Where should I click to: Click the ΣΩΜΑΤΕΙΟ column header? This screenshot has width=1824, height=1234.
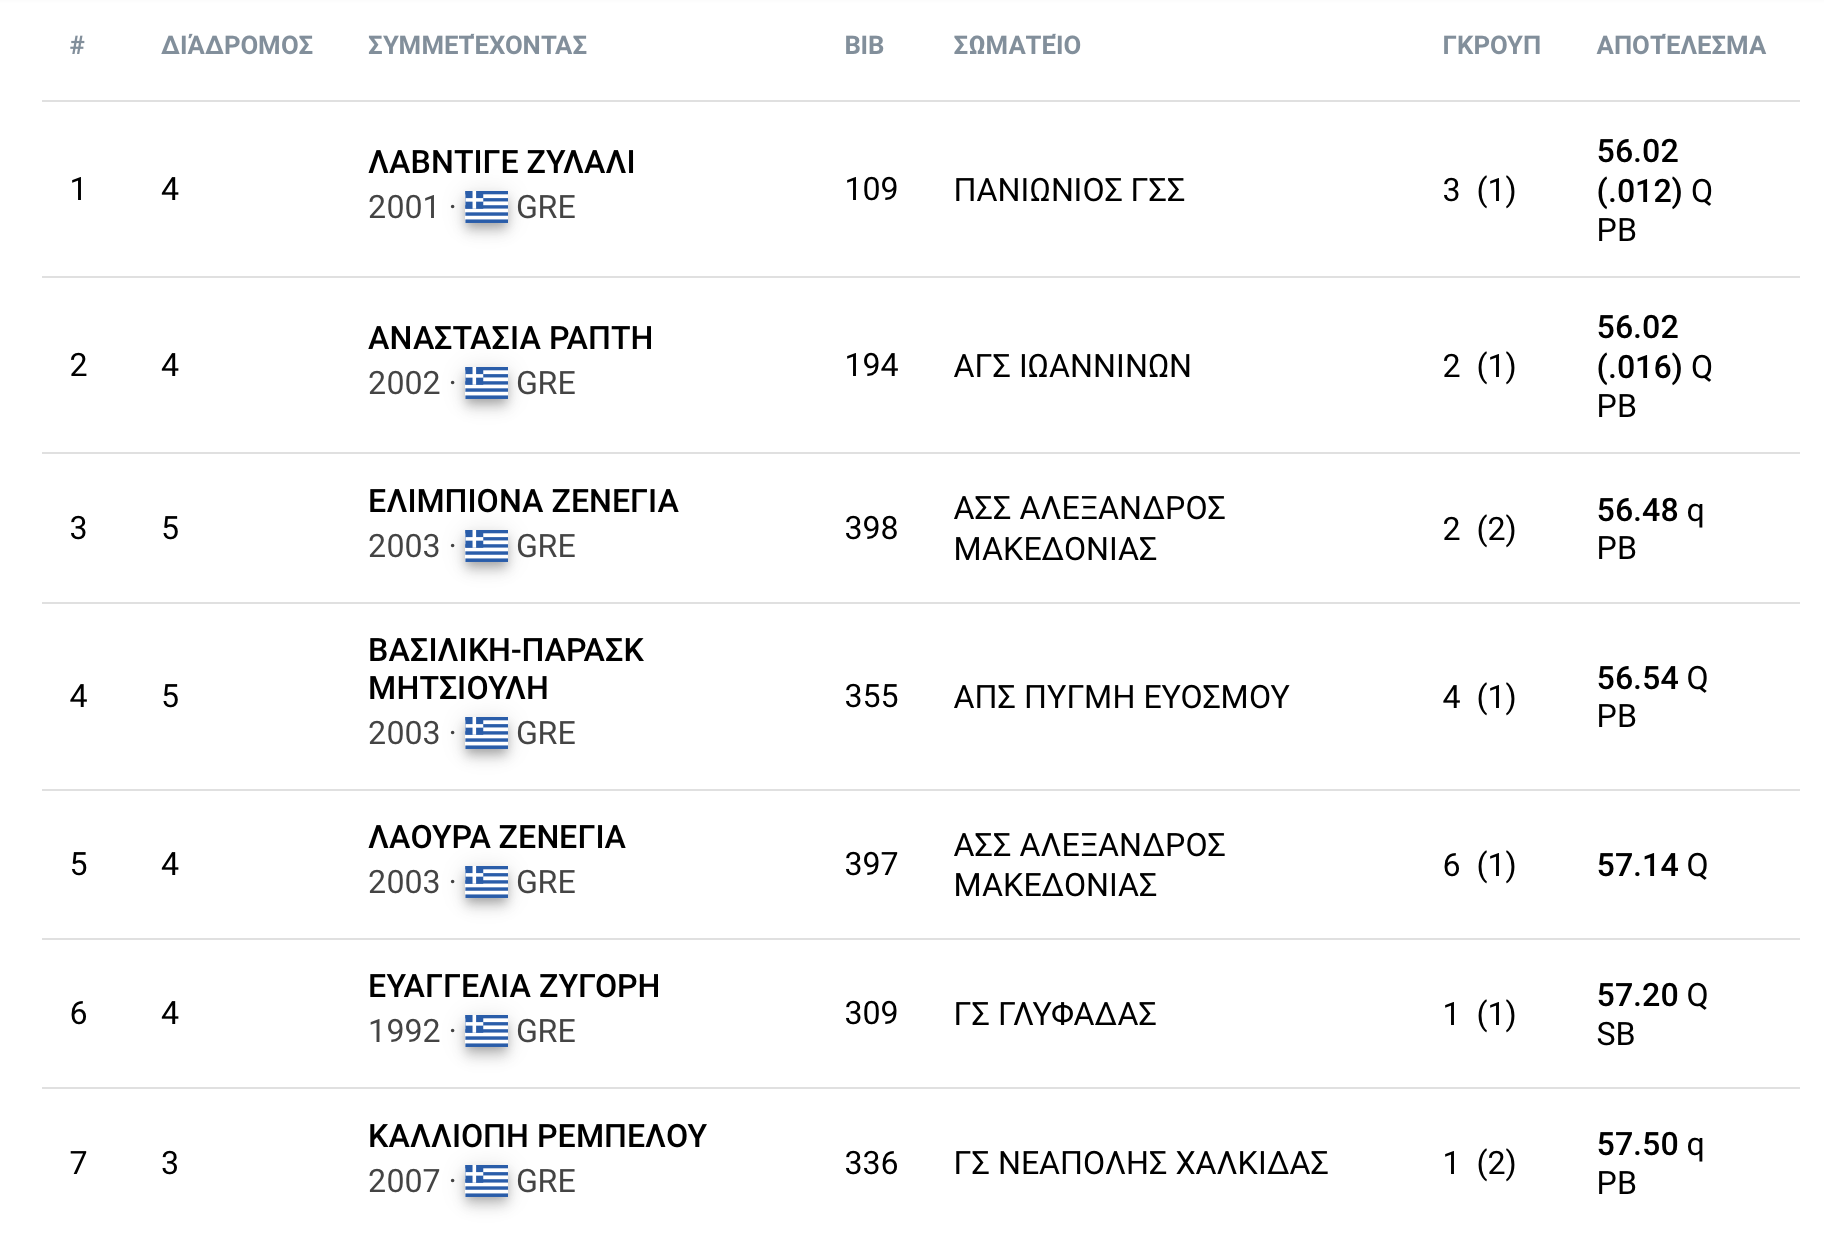(1016, 45)
